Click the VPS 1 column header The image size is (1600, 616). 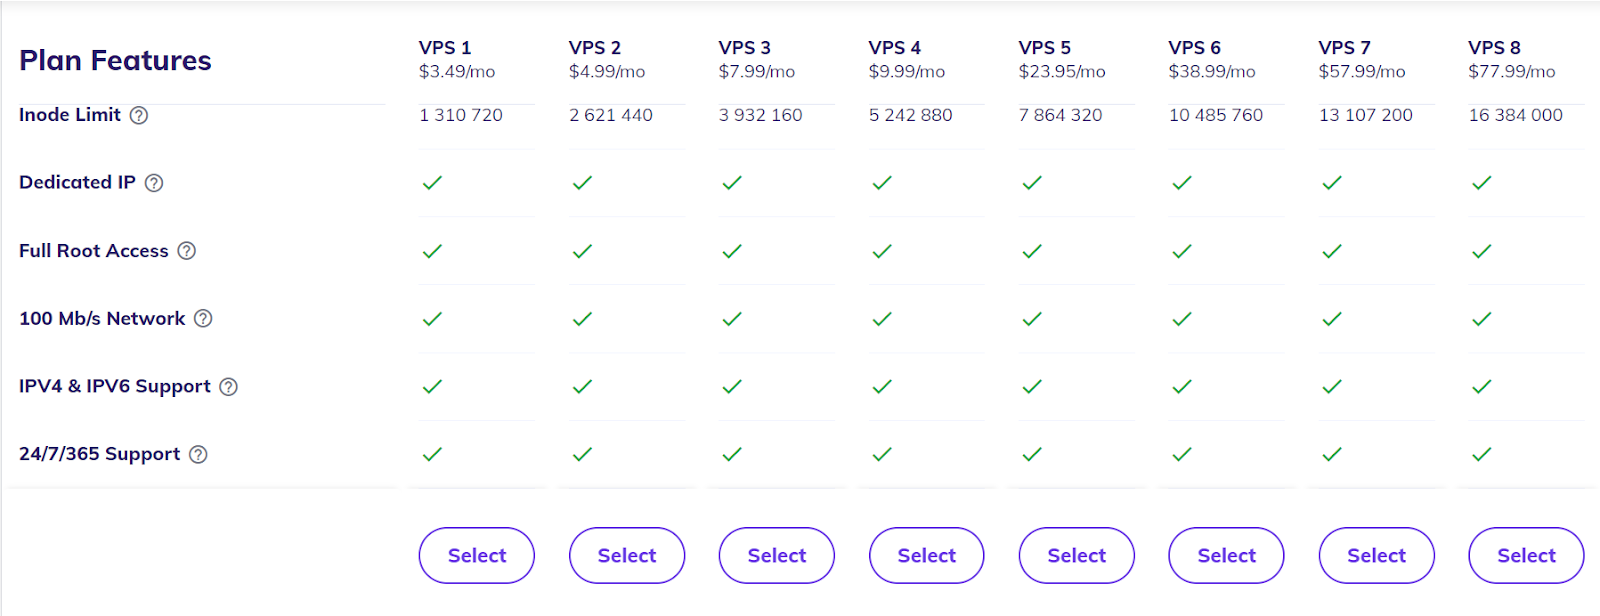click(445, 48)
